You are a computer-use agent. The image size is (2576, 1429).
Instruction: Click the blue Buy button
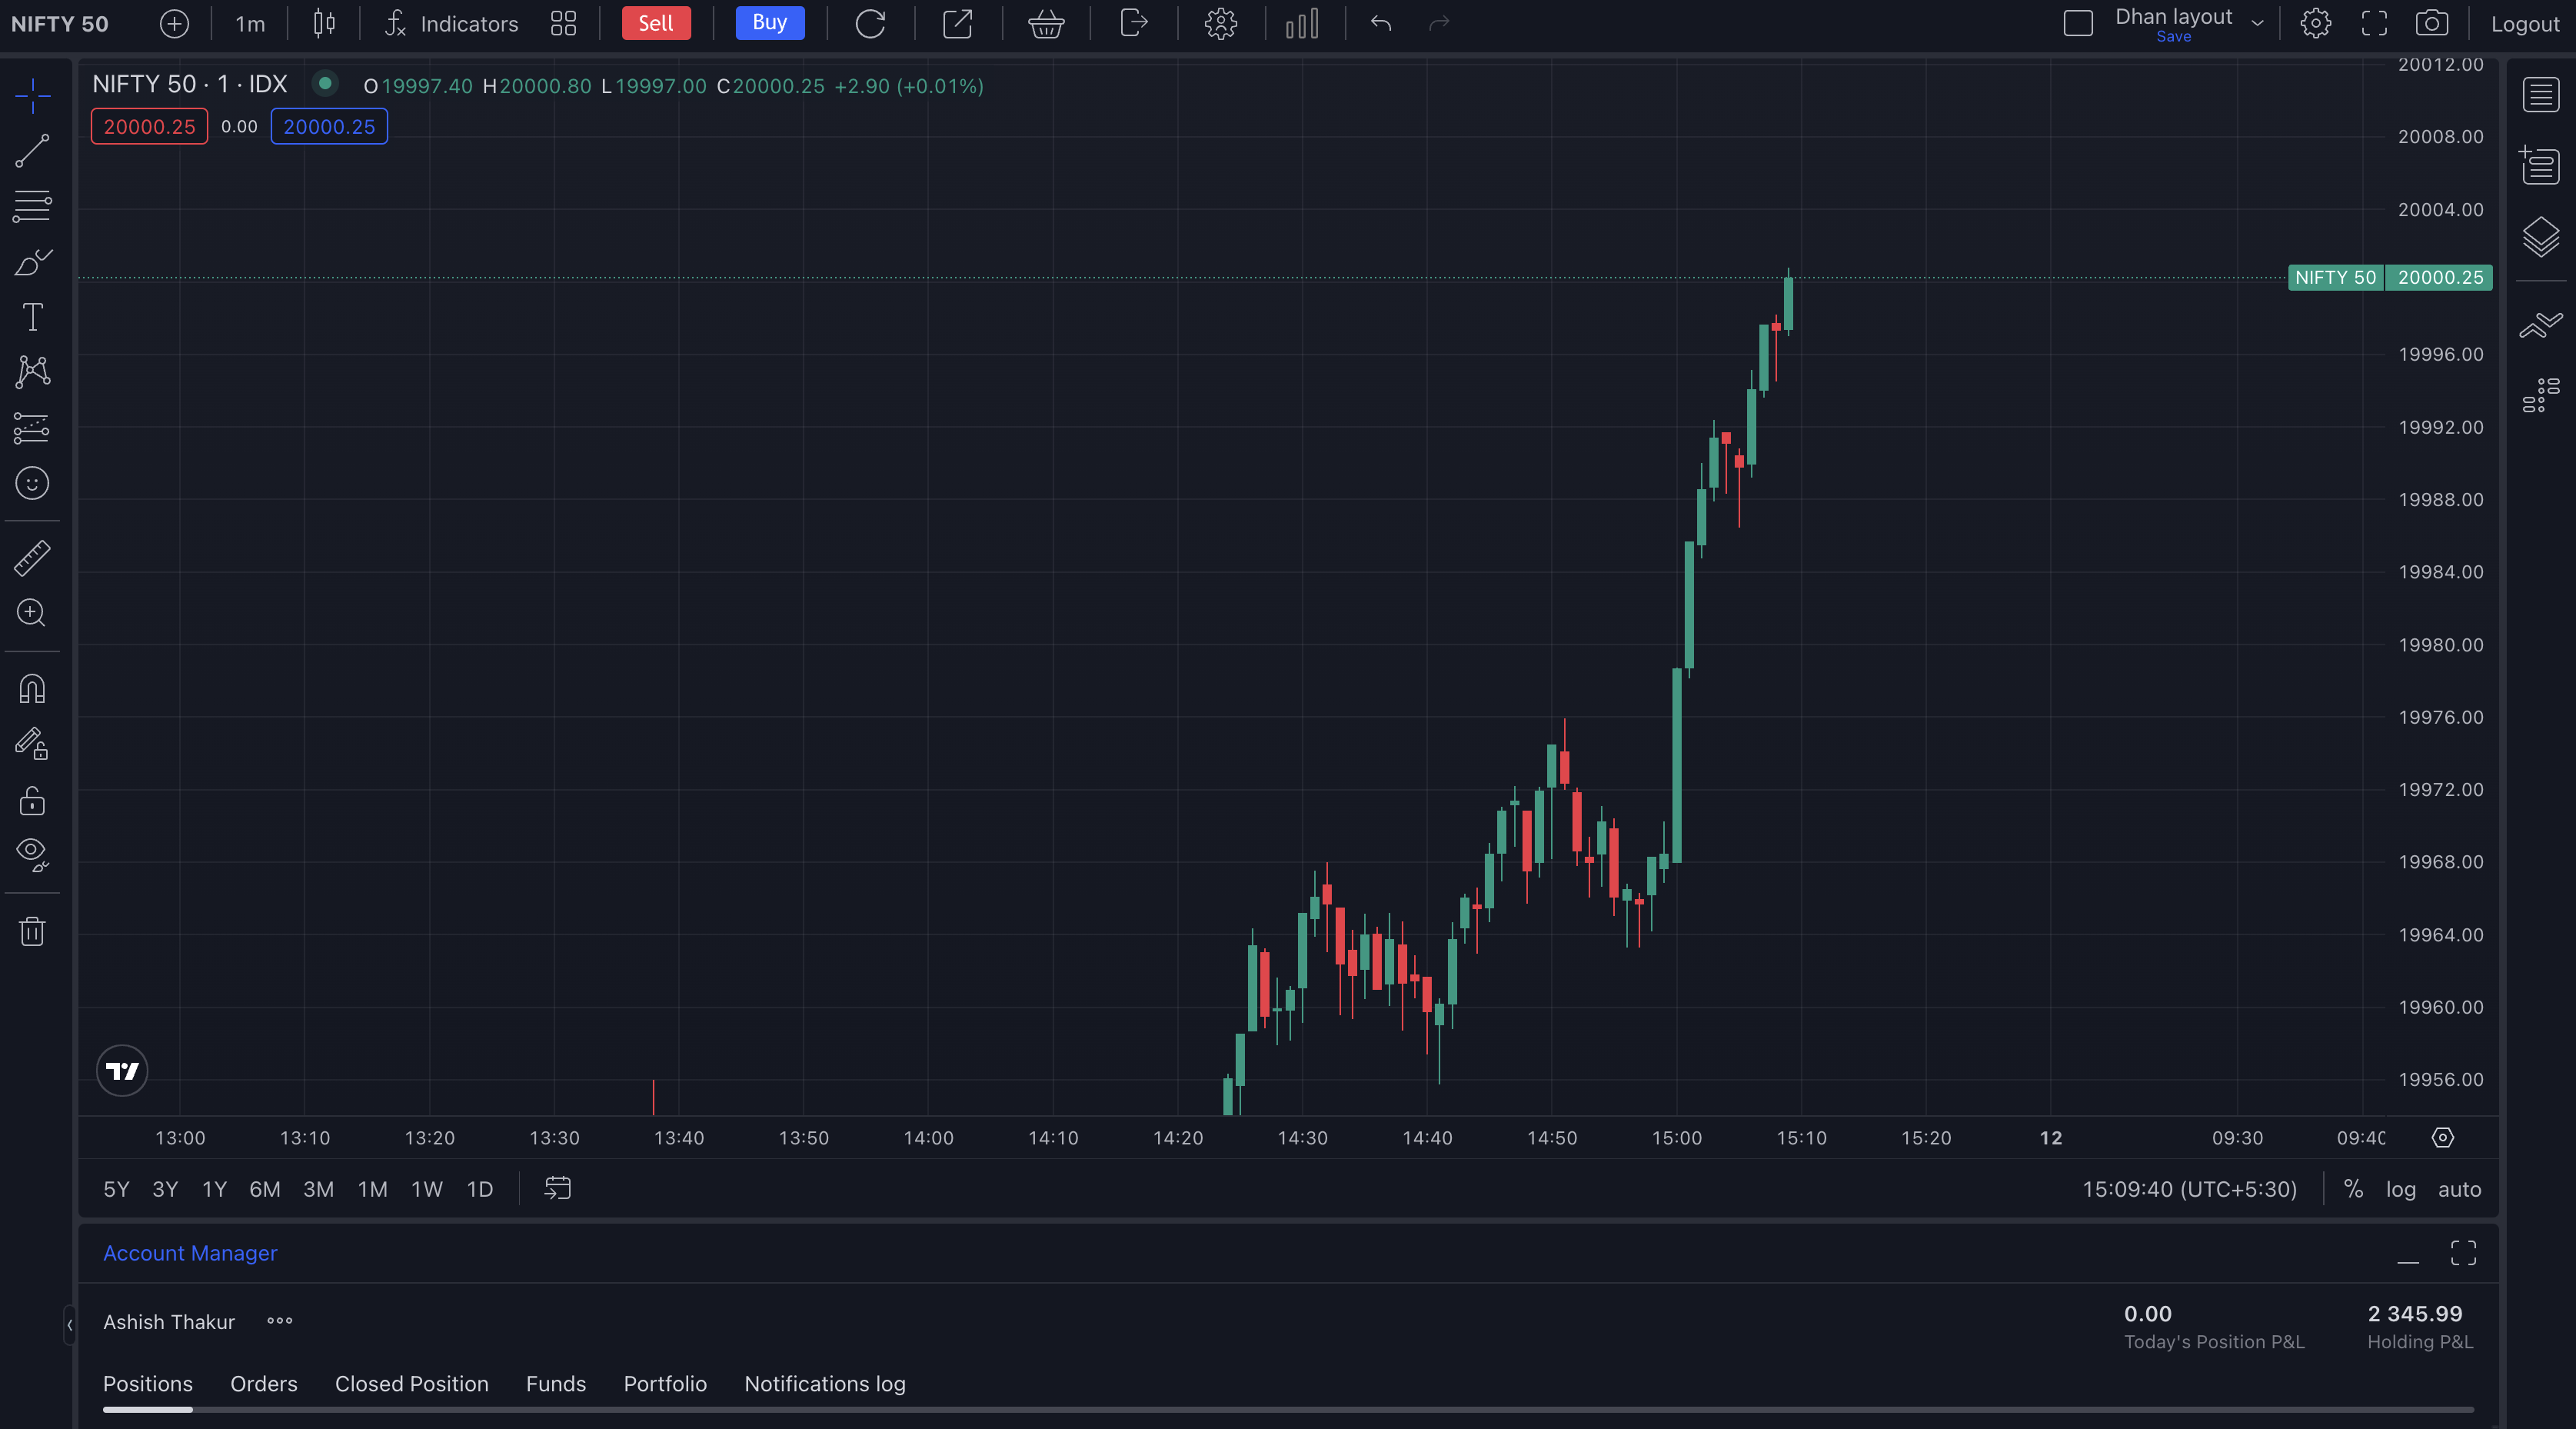click(770, 23)
